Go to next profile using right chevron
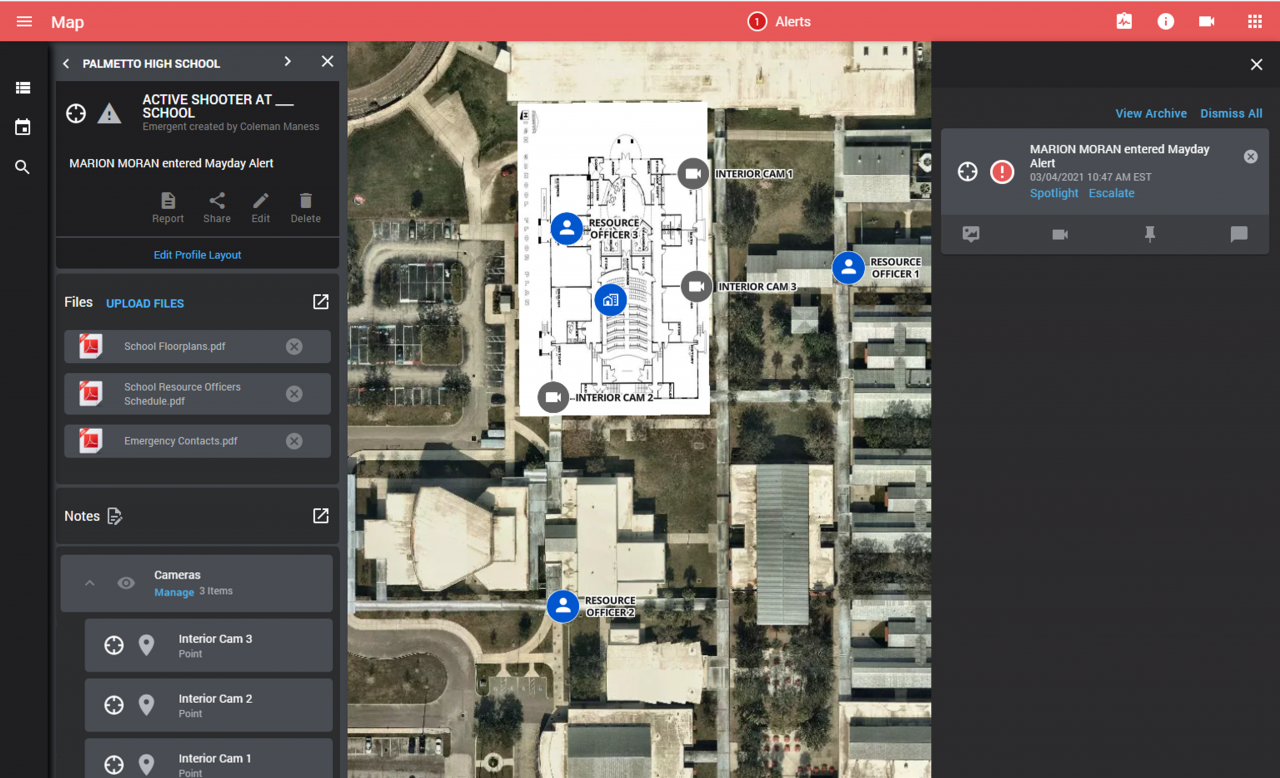1280x778 pixels. tap(288, 62)
